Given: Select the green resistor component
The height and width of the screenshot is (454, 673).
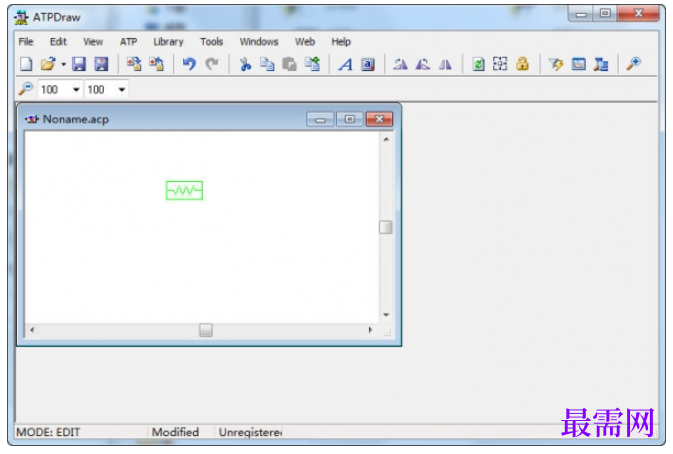Looking at the screenshot, I should point(185,191).
